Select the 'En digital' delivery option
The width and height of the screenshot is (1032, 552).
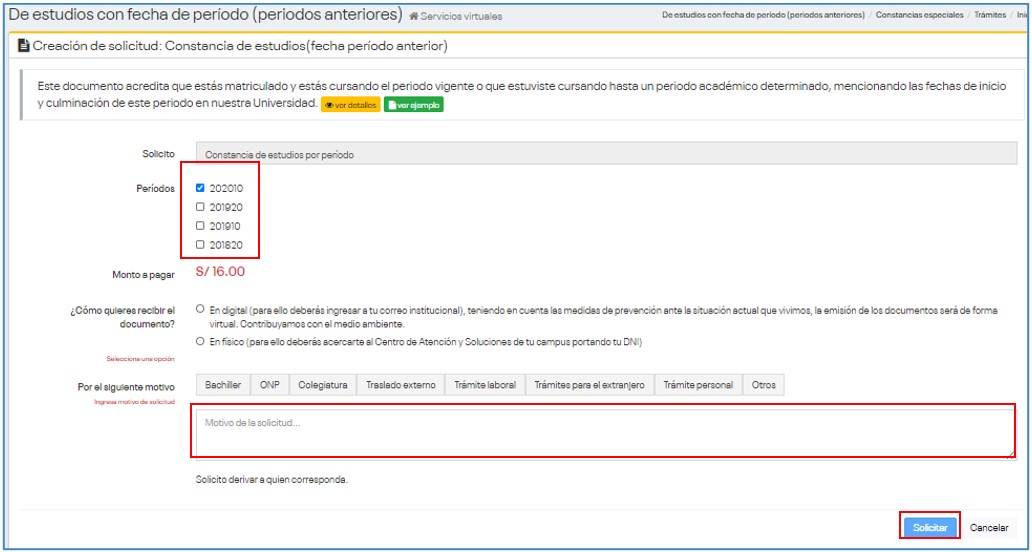(x=201, y=310)
